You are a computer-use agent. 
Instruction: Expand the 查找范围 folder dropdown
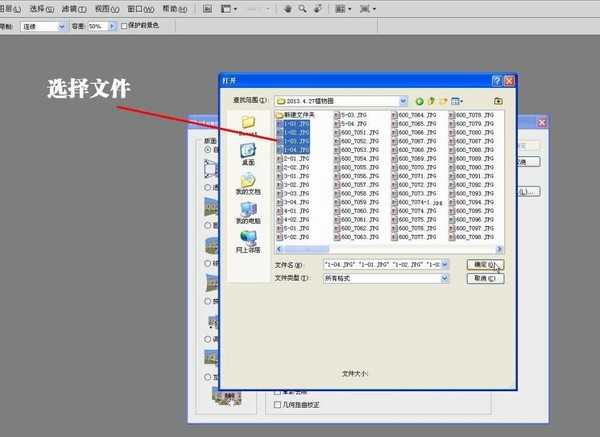pos(403,101)
